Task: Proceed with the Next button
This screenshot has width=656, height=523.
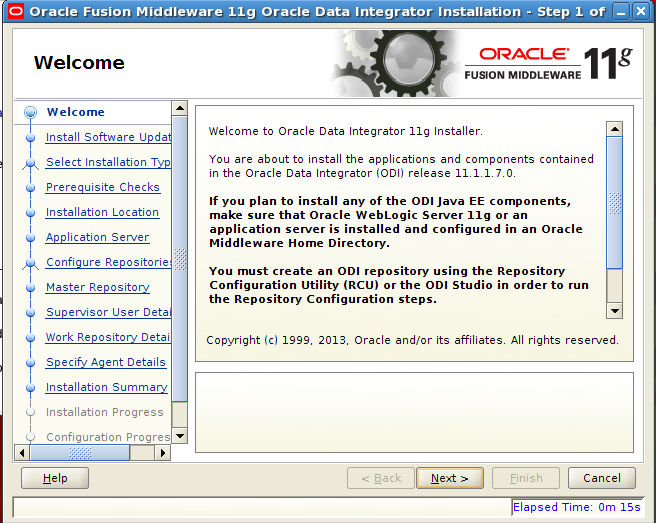Action: 450,478
